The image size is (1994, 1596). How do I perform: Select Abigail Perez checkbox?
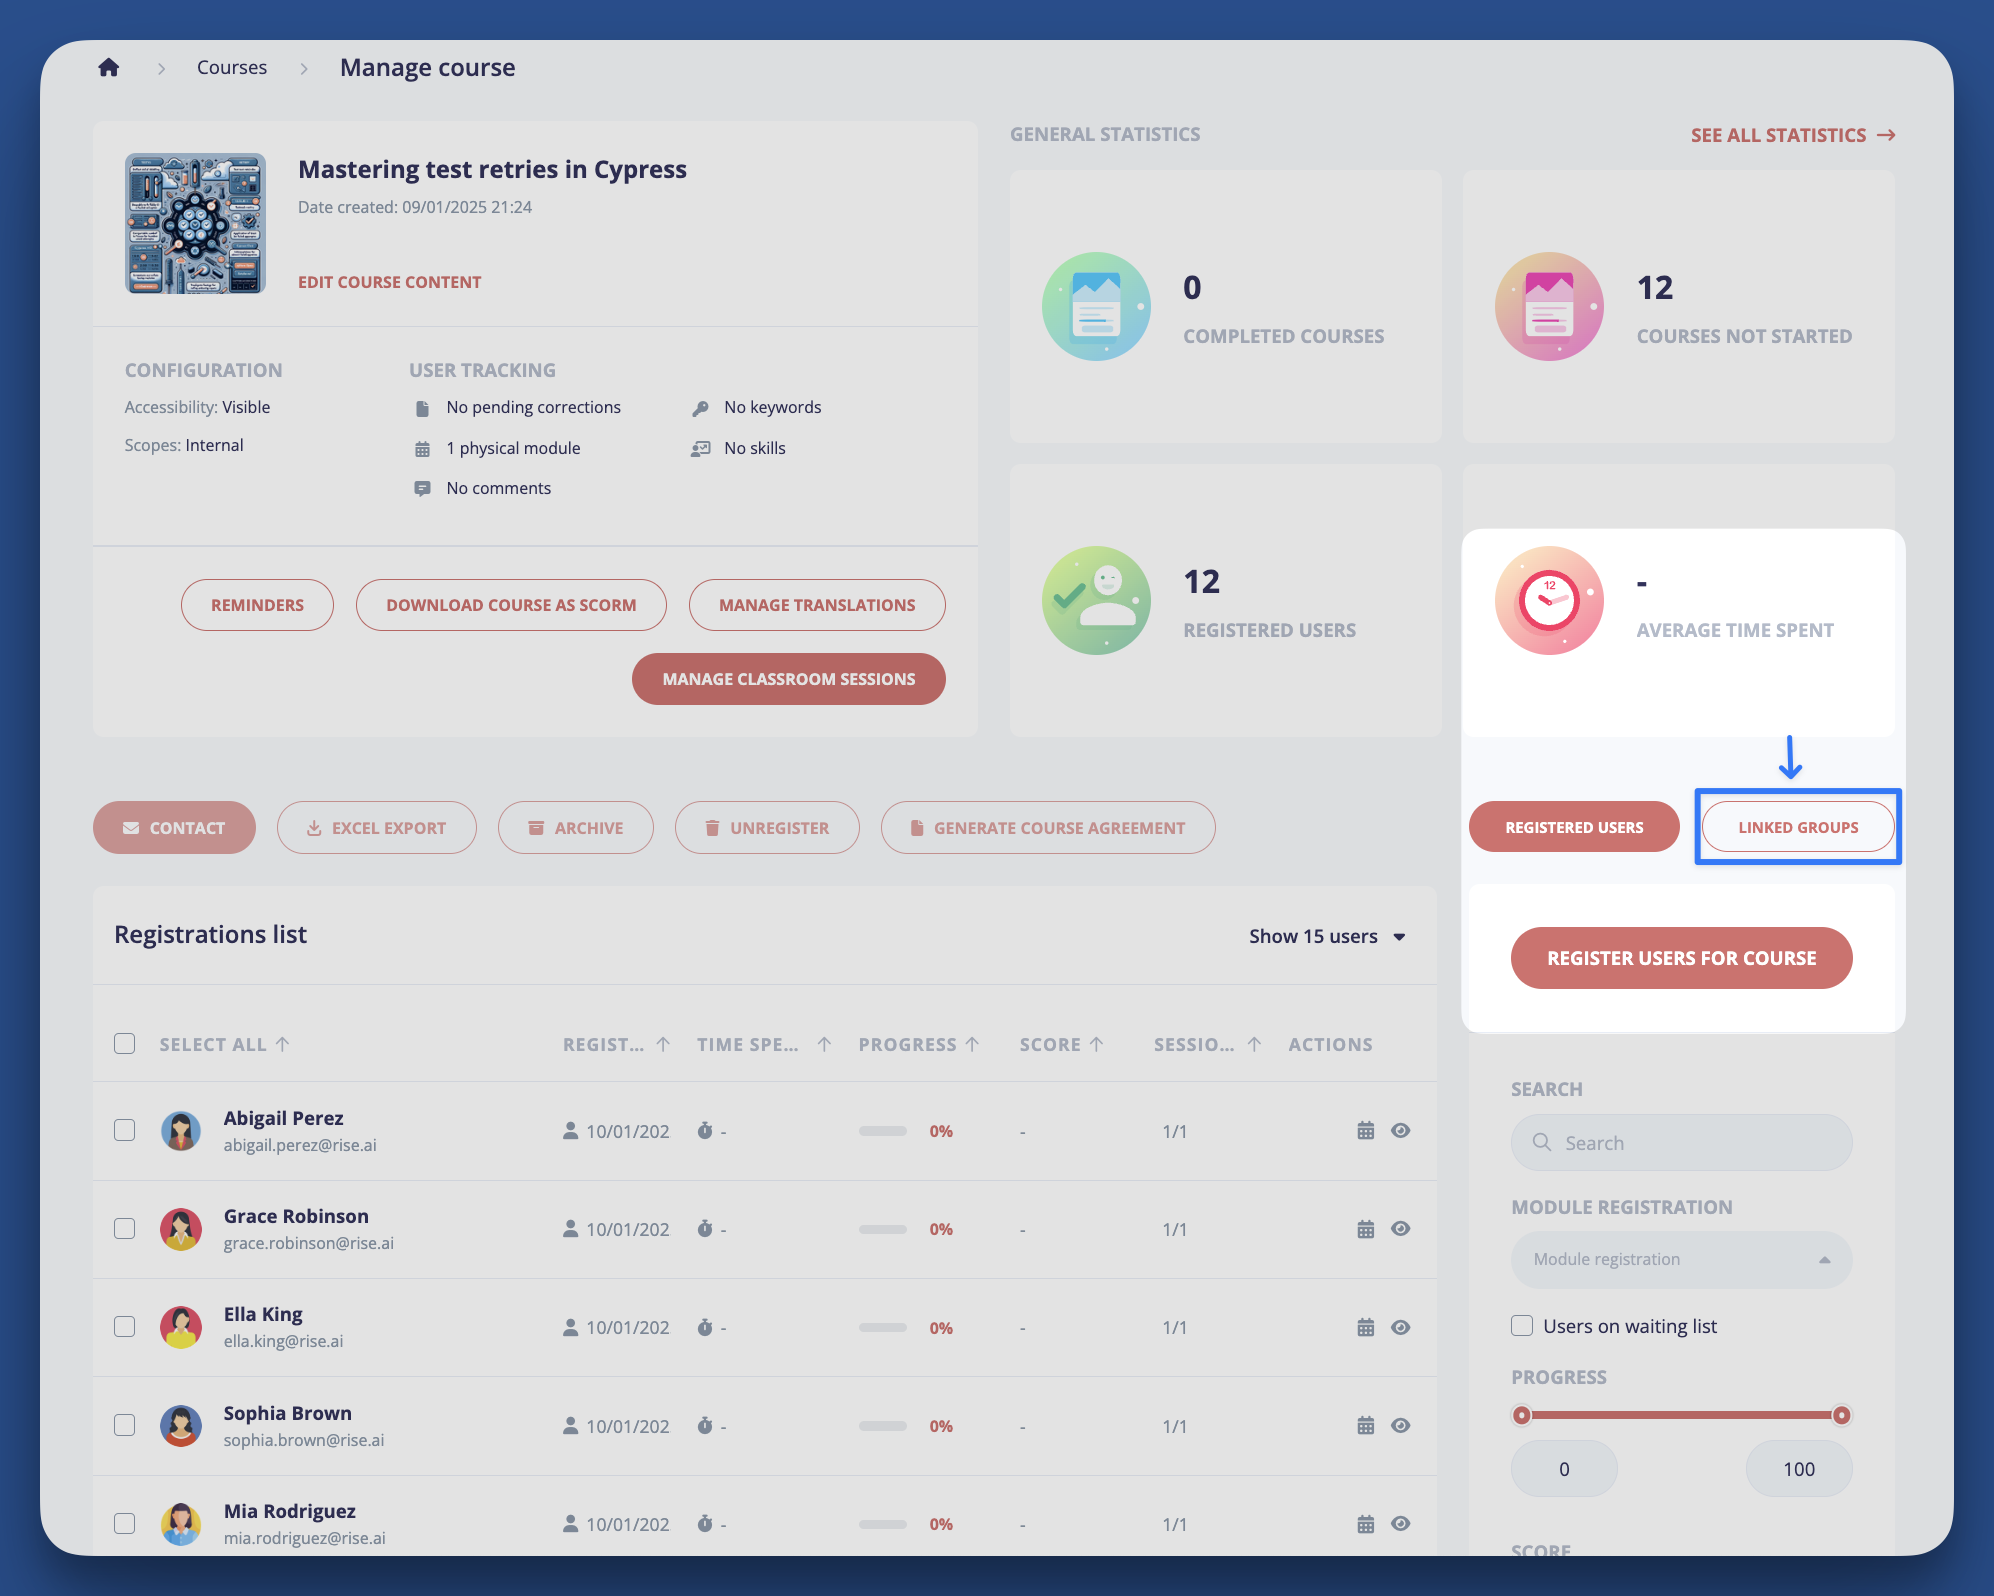click(x=125, y=1130)
